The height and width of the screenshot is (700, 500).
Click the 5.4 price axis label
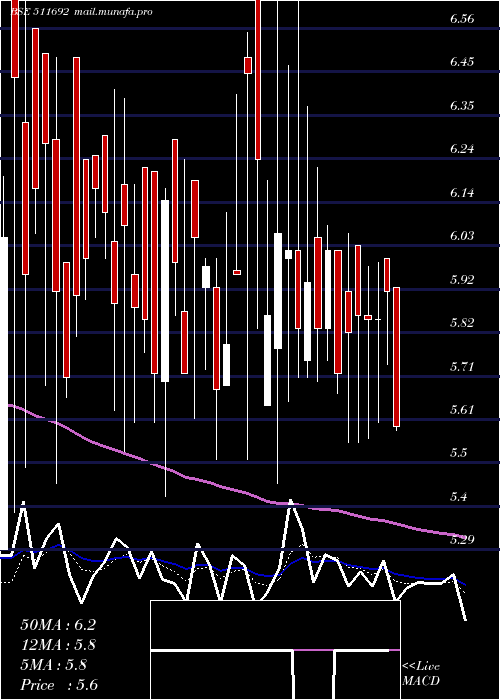pos(458,496)
